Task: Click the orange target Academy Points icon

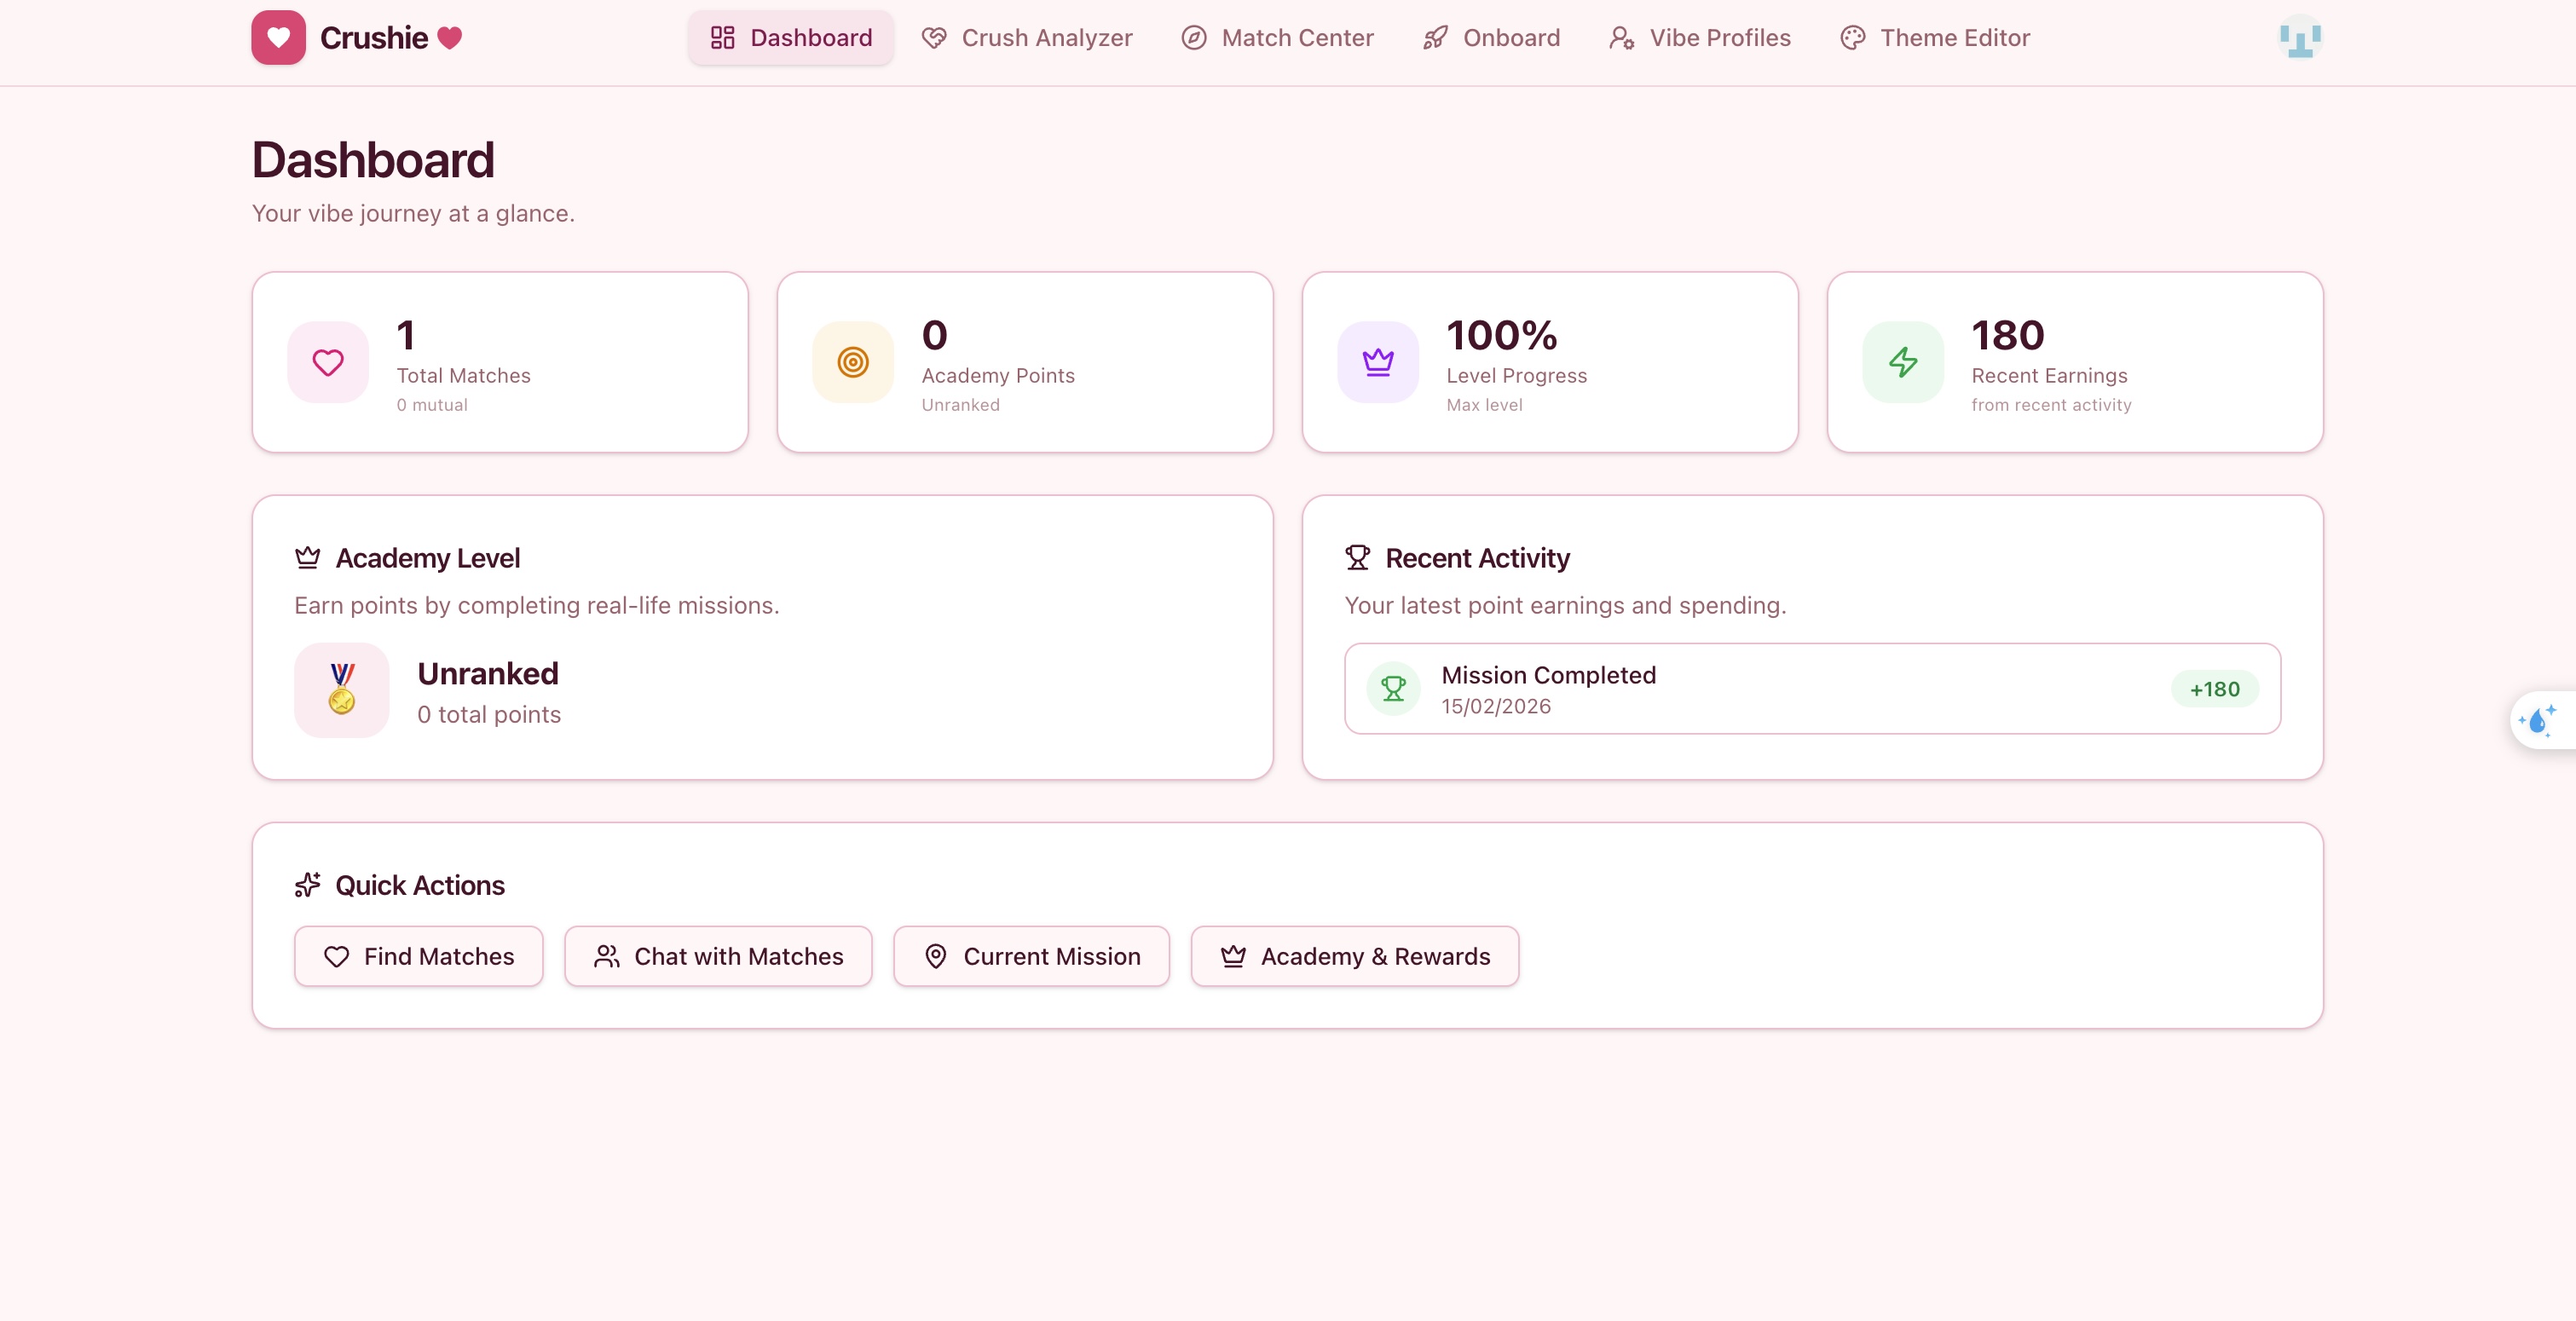Action: pyautogui.click(x=852, y=362)
